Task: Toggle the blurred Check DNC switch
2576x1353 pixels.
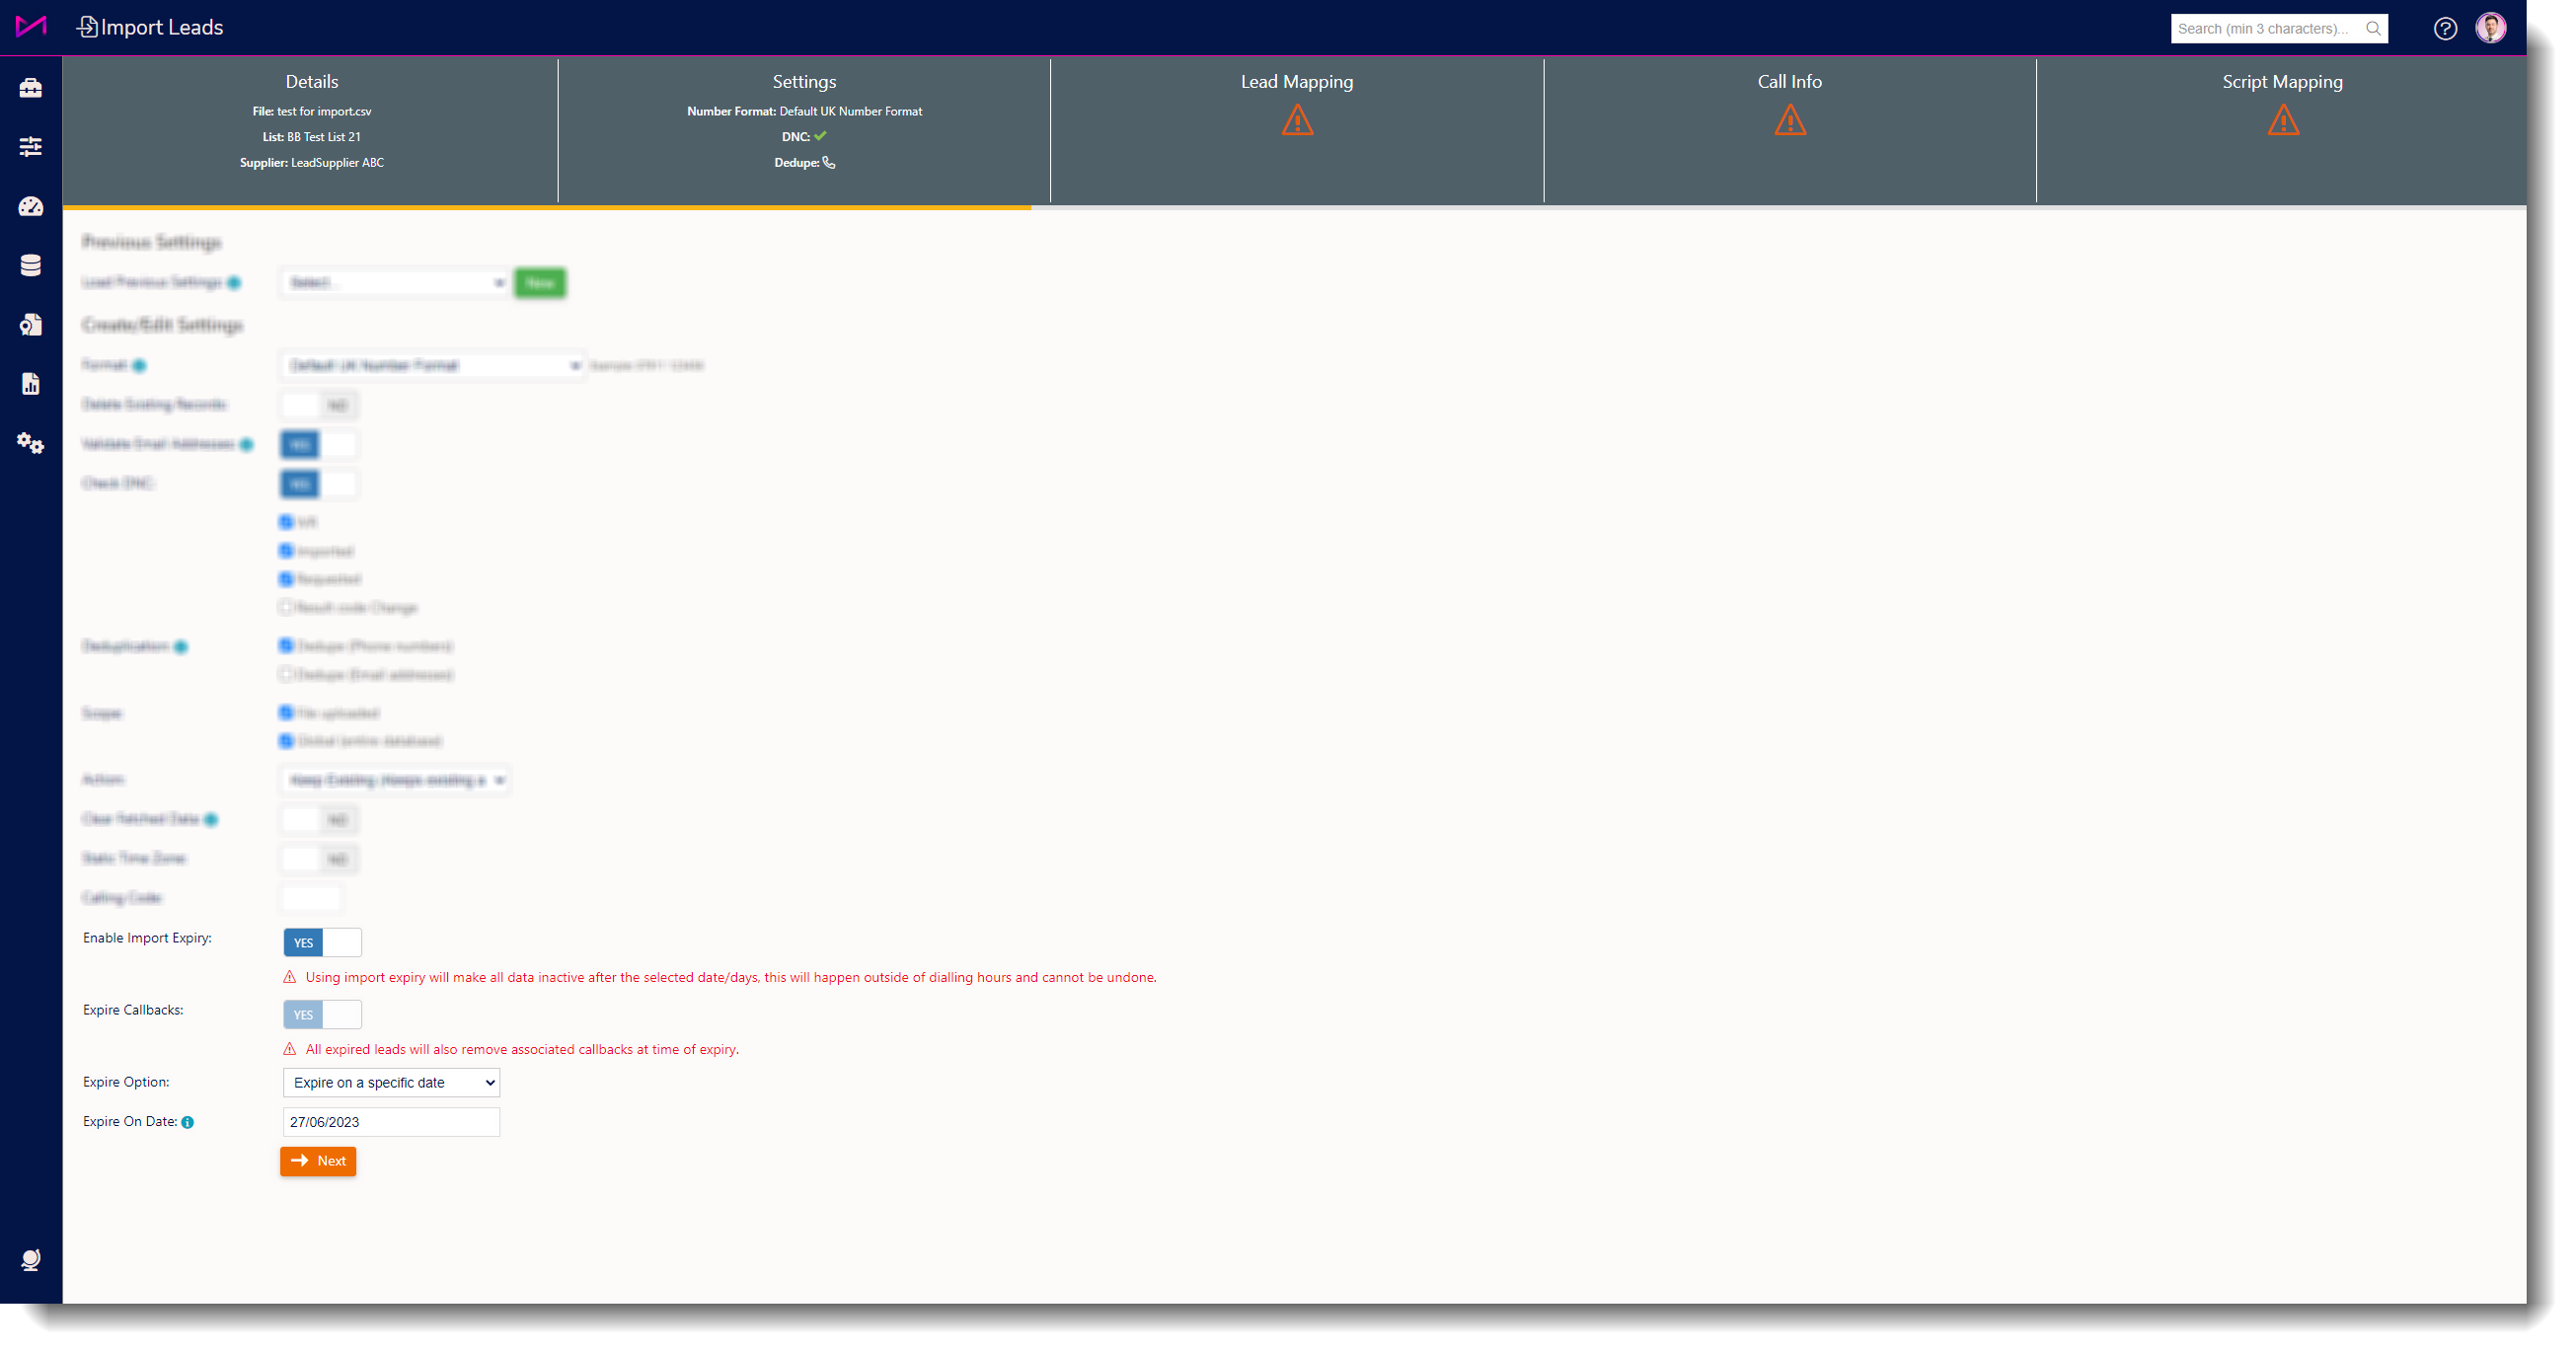Action: click(x=318, y=484)
